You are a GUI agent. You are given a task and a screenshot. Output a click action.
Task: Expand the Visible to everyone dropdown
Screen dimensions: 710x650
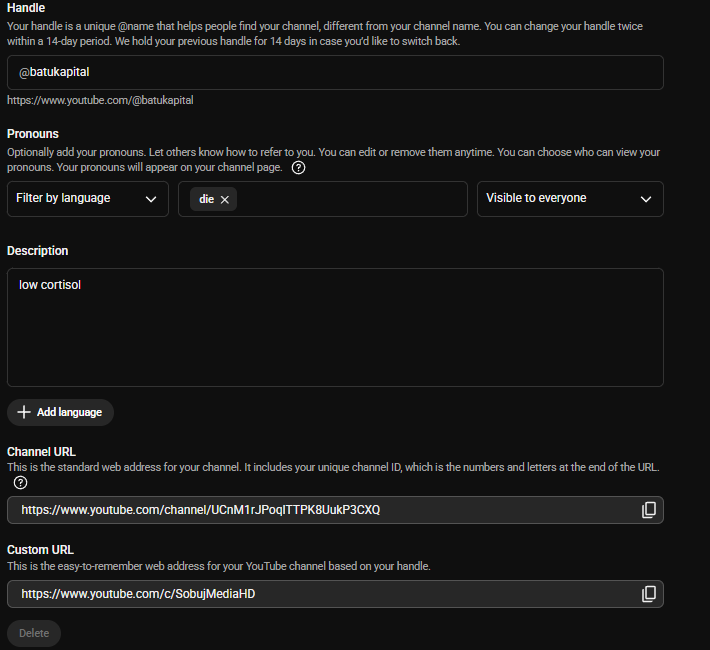pos(570,199)
